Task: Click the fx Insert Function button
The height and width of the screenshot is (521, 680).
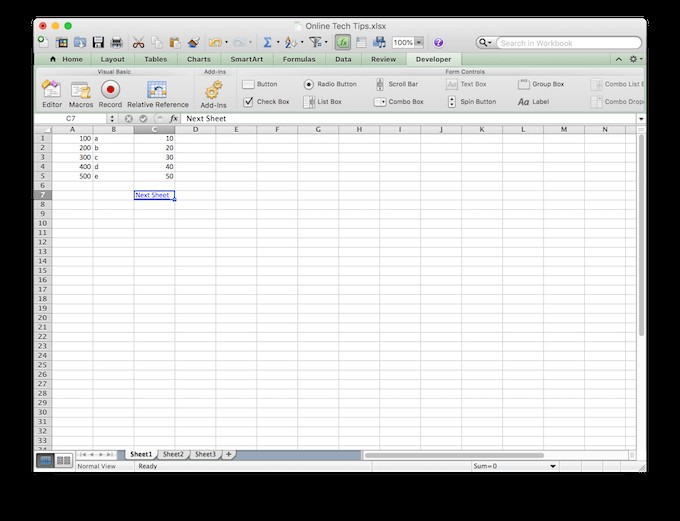Action: [173, 118]
